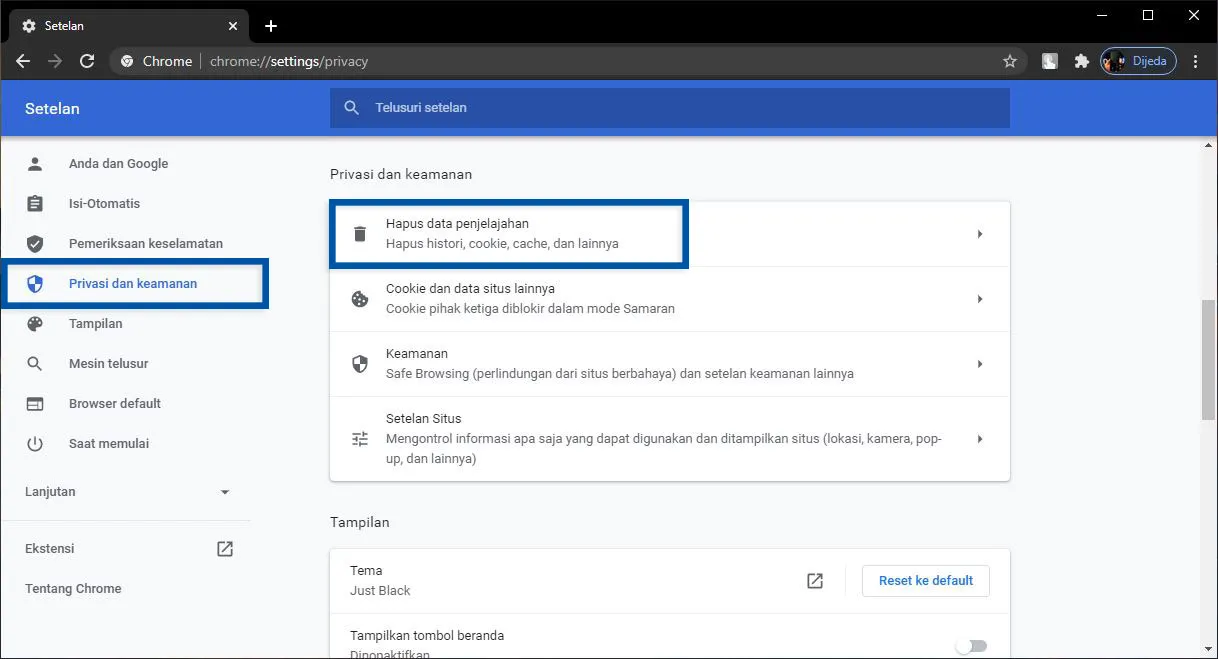Open Setelan Situs via its sliders icon
1218x659 pixels.
click(360, 438)
